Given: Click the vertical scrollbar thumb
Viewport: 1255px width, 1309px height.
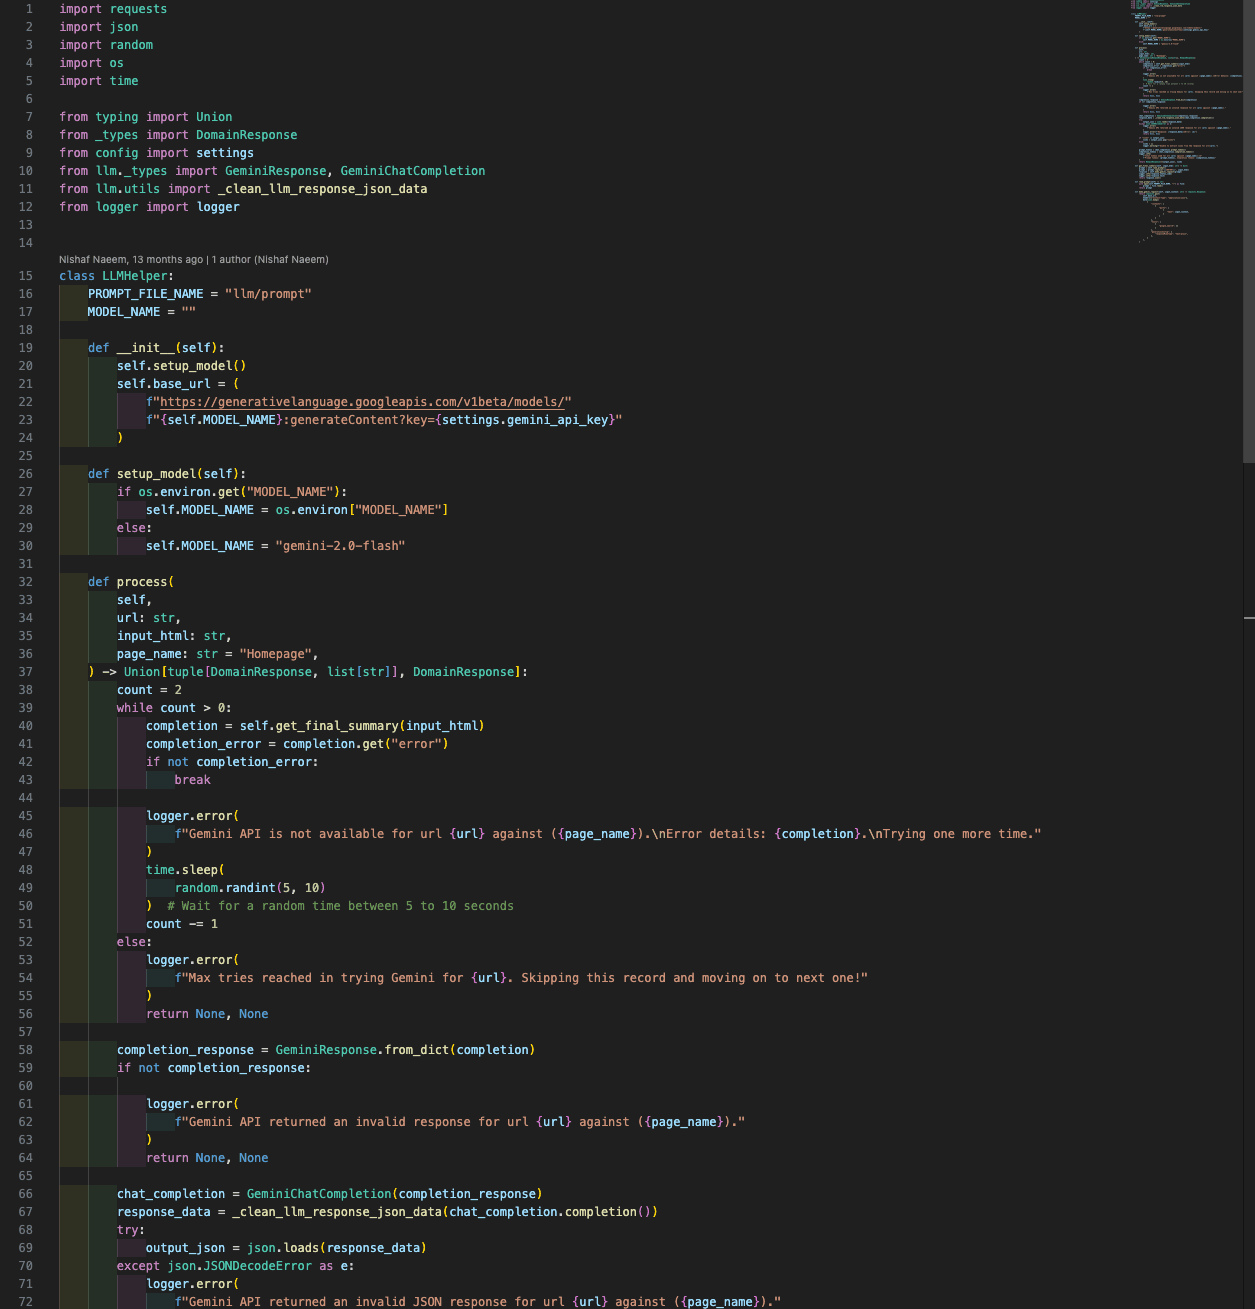Looking at the screenshot, I should [1248, 231].
